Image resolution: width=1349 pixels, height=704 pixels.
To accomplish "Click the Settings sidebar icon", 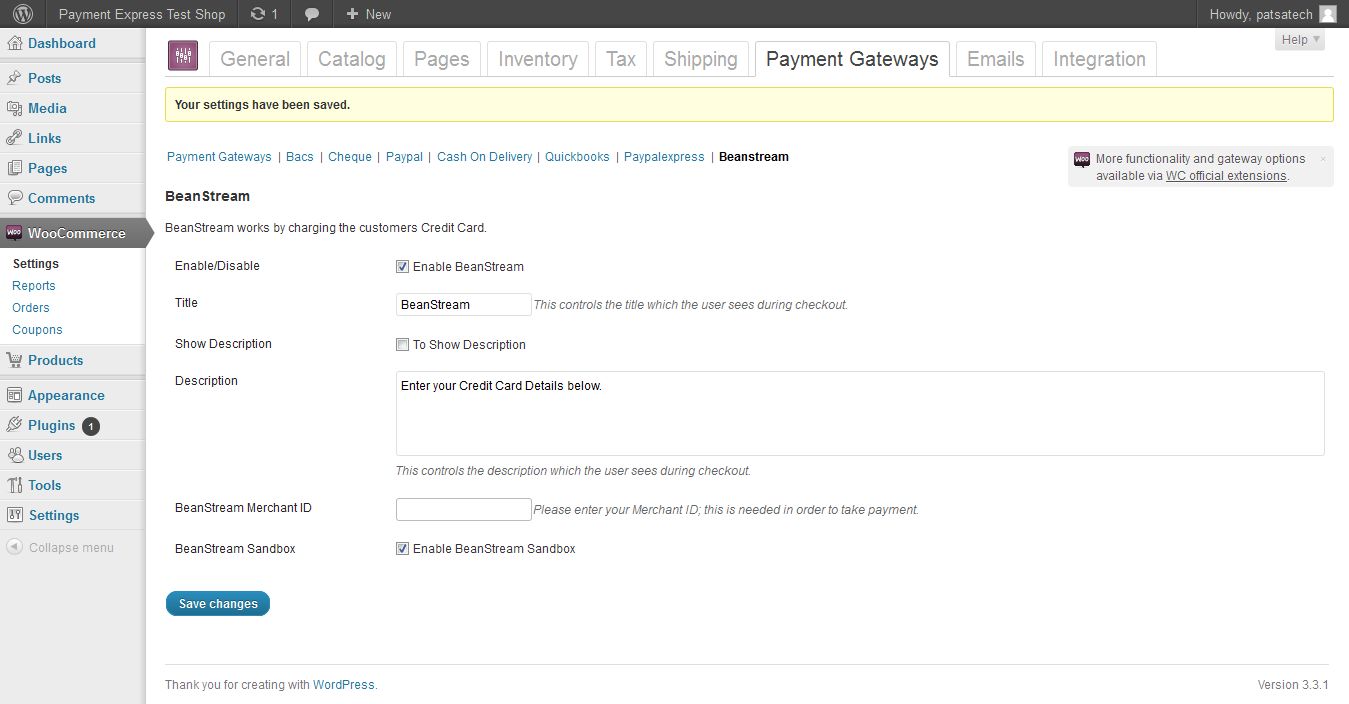I will (14, 515).
